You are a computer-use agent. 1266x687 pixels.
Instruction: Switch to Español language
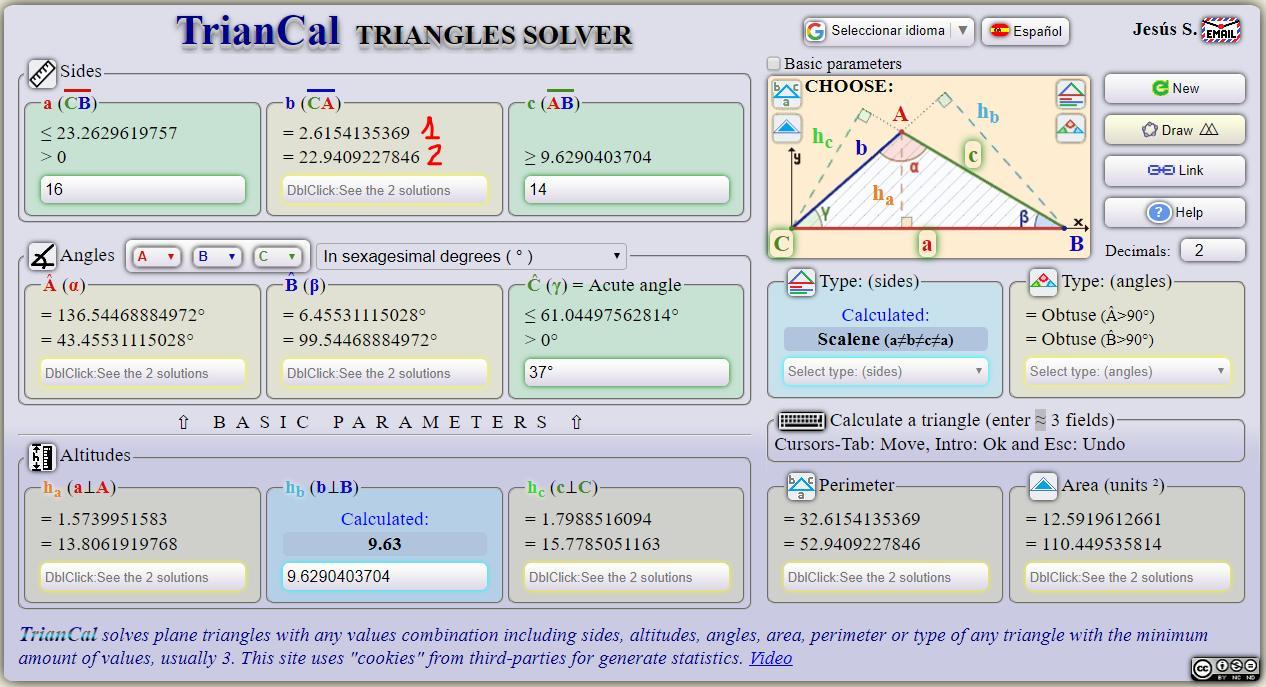(1025, 31)
